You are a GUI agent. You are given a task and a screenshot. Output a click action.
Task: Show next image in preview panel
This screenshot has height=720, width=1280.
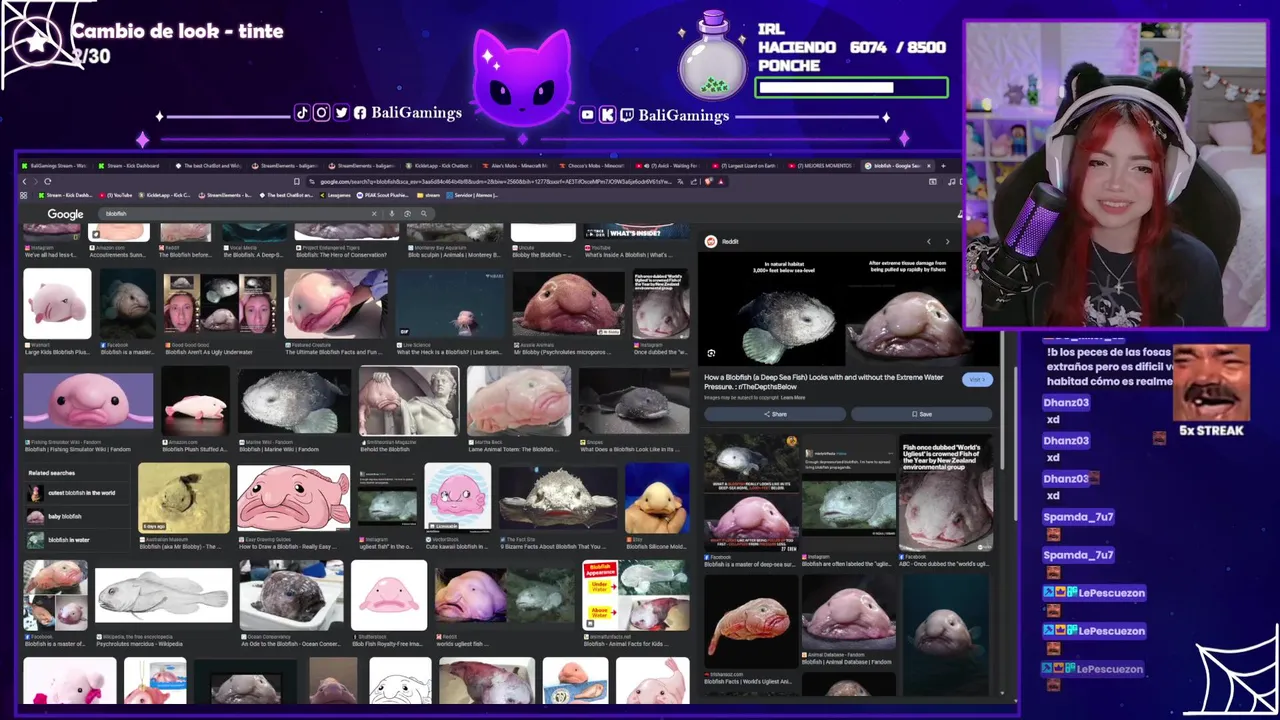click(x=947, y=241)
